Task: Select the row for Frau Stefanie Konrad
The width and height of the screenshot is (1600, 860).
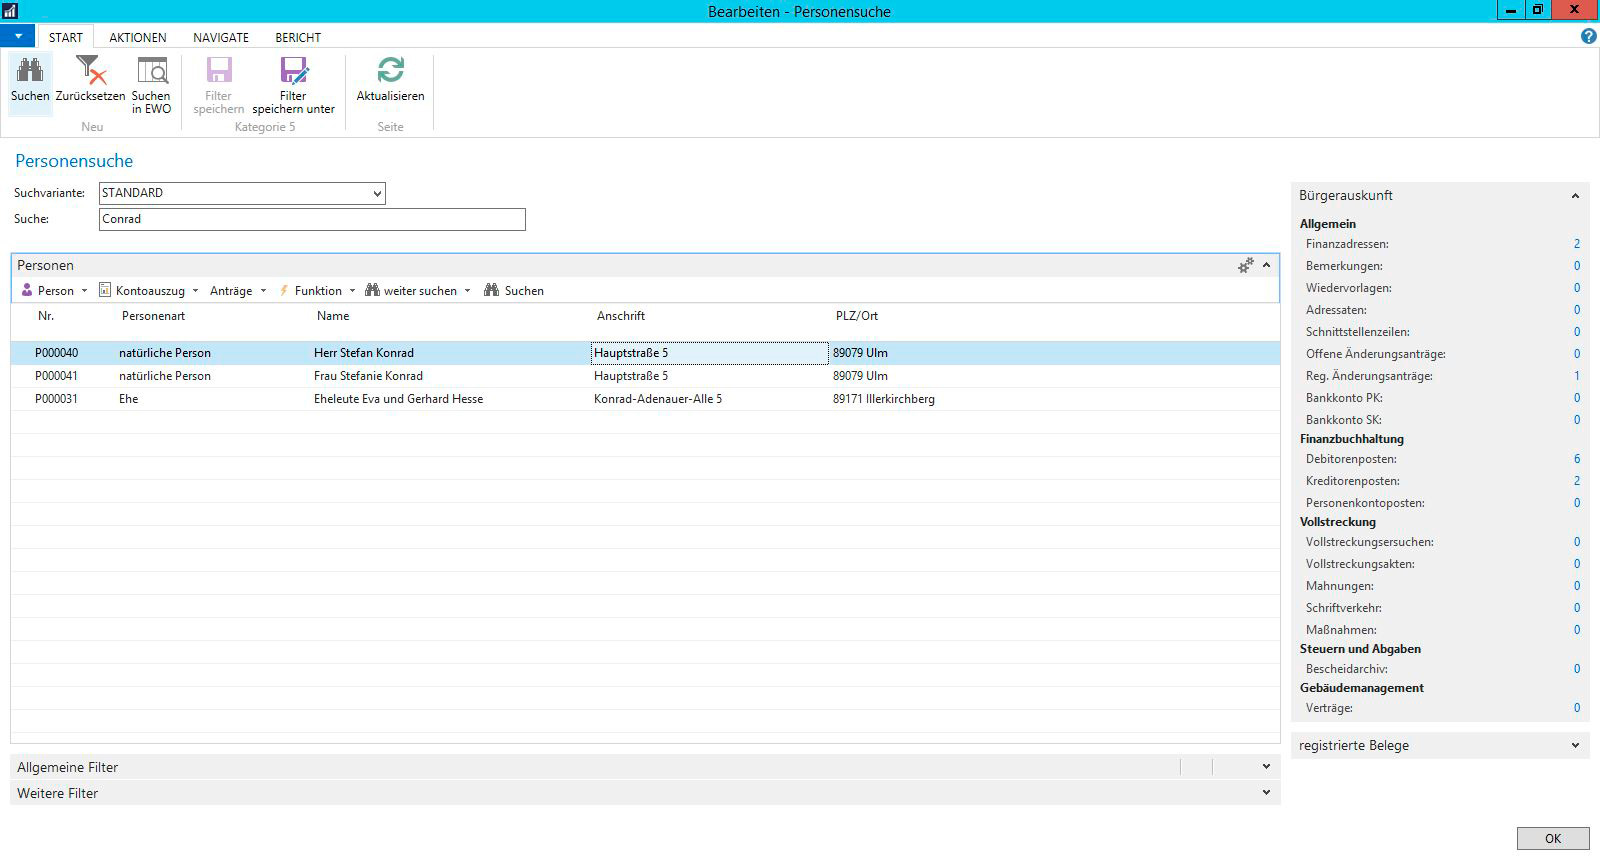Action: click(x=368, y=376)
